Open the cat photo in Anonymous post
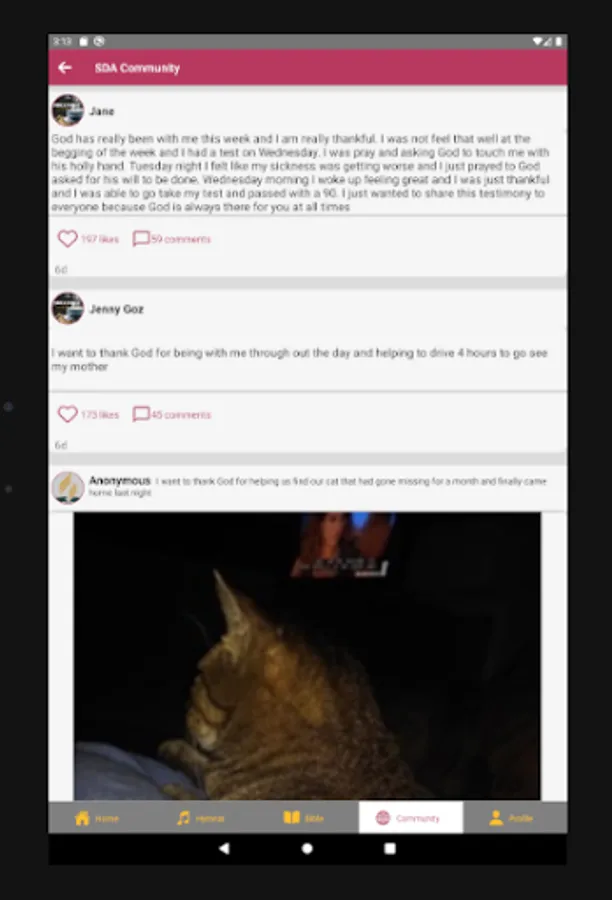Image resolution: width=612 pixels, height=900 pixels. 307,656
